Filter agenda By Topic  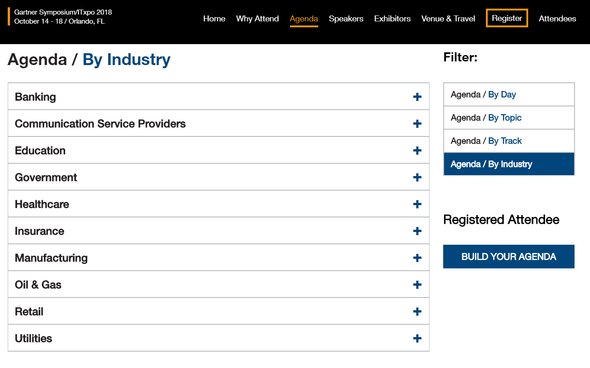[x=509, y=118]
